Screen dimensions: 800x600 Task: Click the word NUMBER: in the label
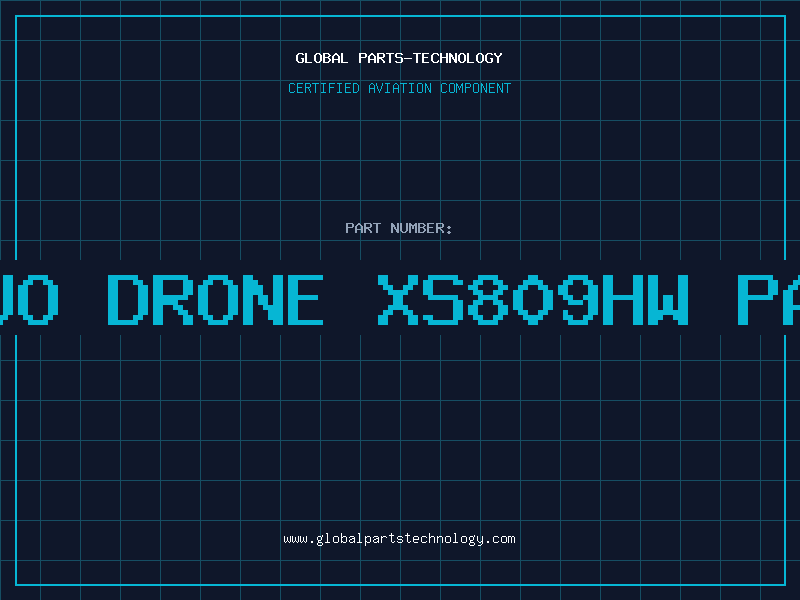click(x=421, y=228)
